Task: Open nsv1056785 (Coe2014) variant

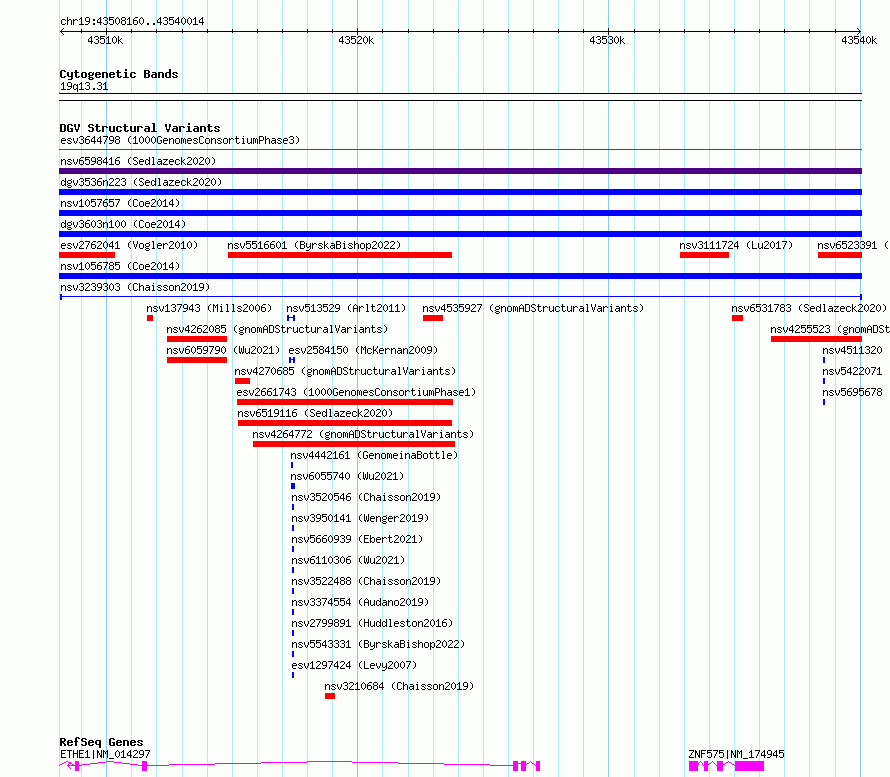Action: coord(120,266)
